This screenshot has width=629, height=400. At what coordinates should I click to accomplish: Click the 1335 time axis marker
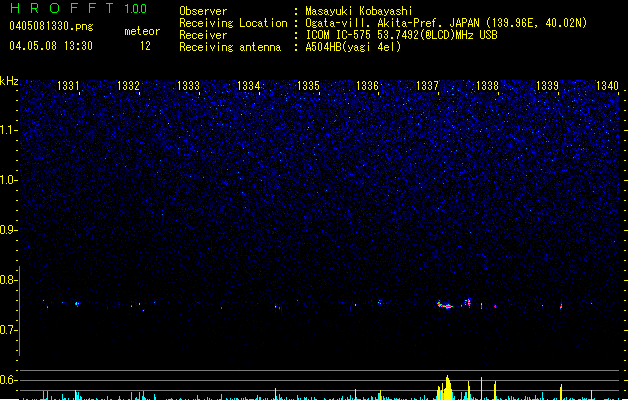(x=308, y=86)
